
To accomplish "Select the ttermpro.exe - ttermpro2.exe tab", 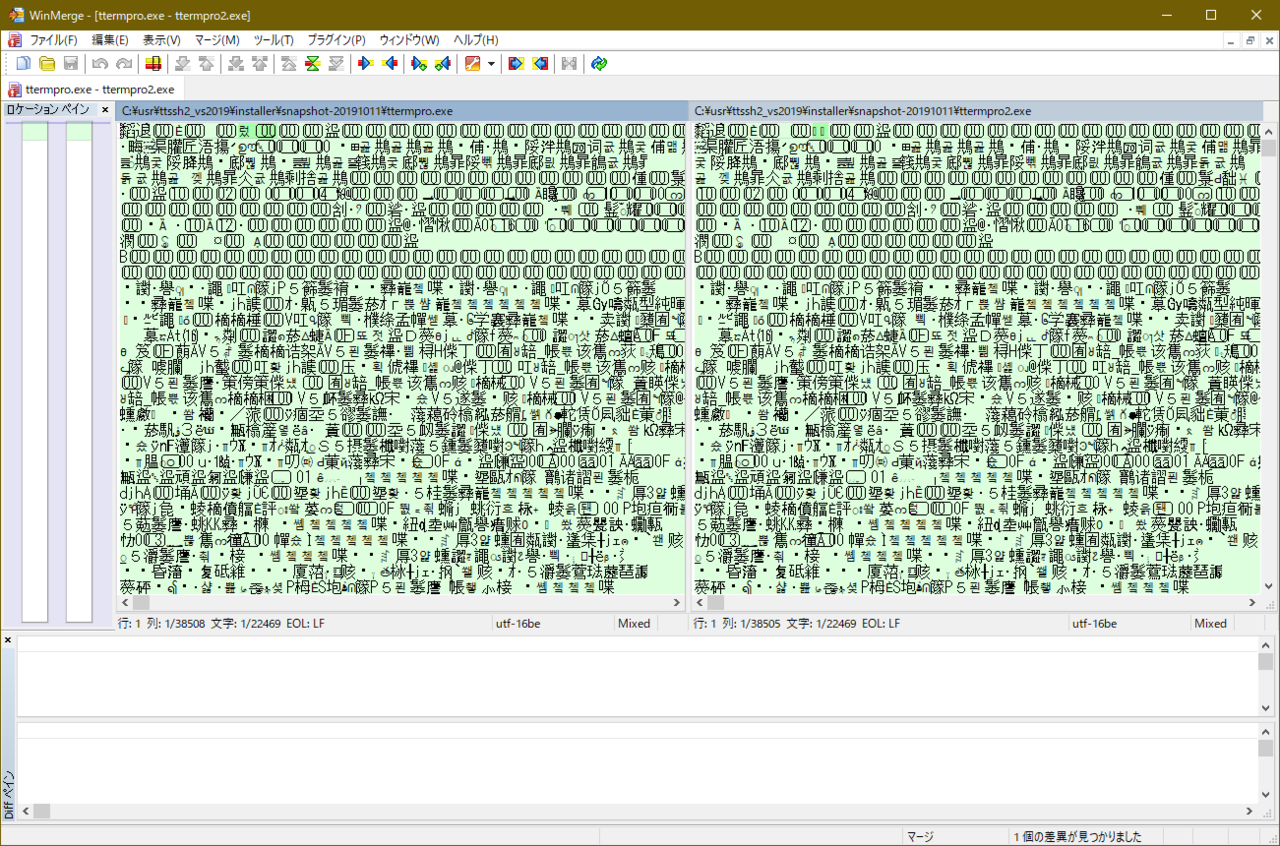I will (x=91, y=90).
